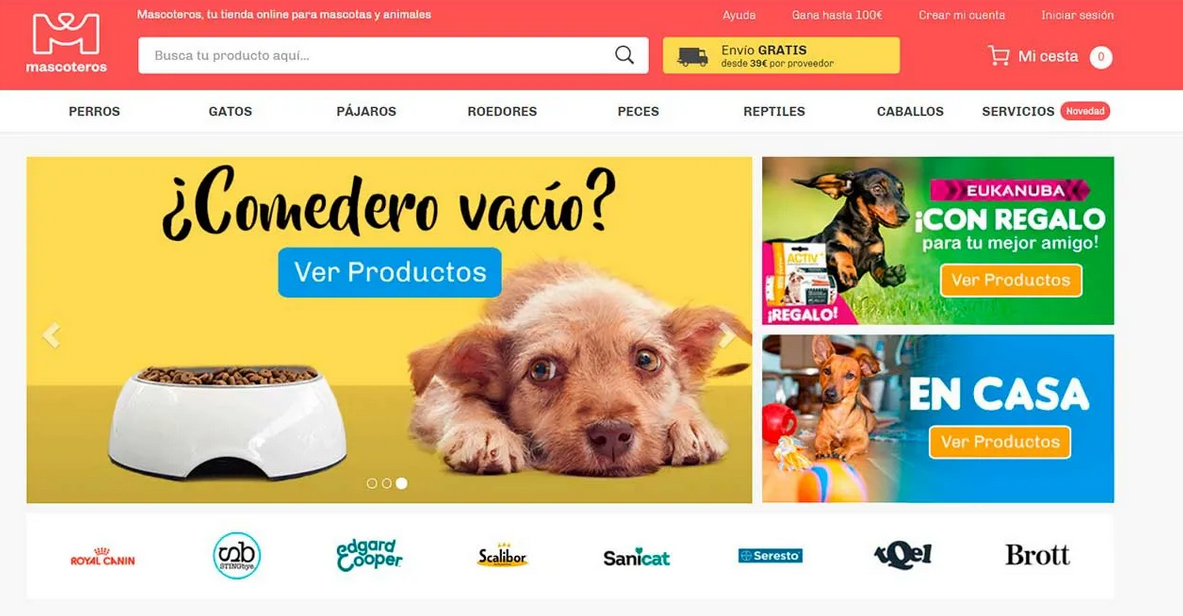Select the second carousel dot

[x=386, y=483]
